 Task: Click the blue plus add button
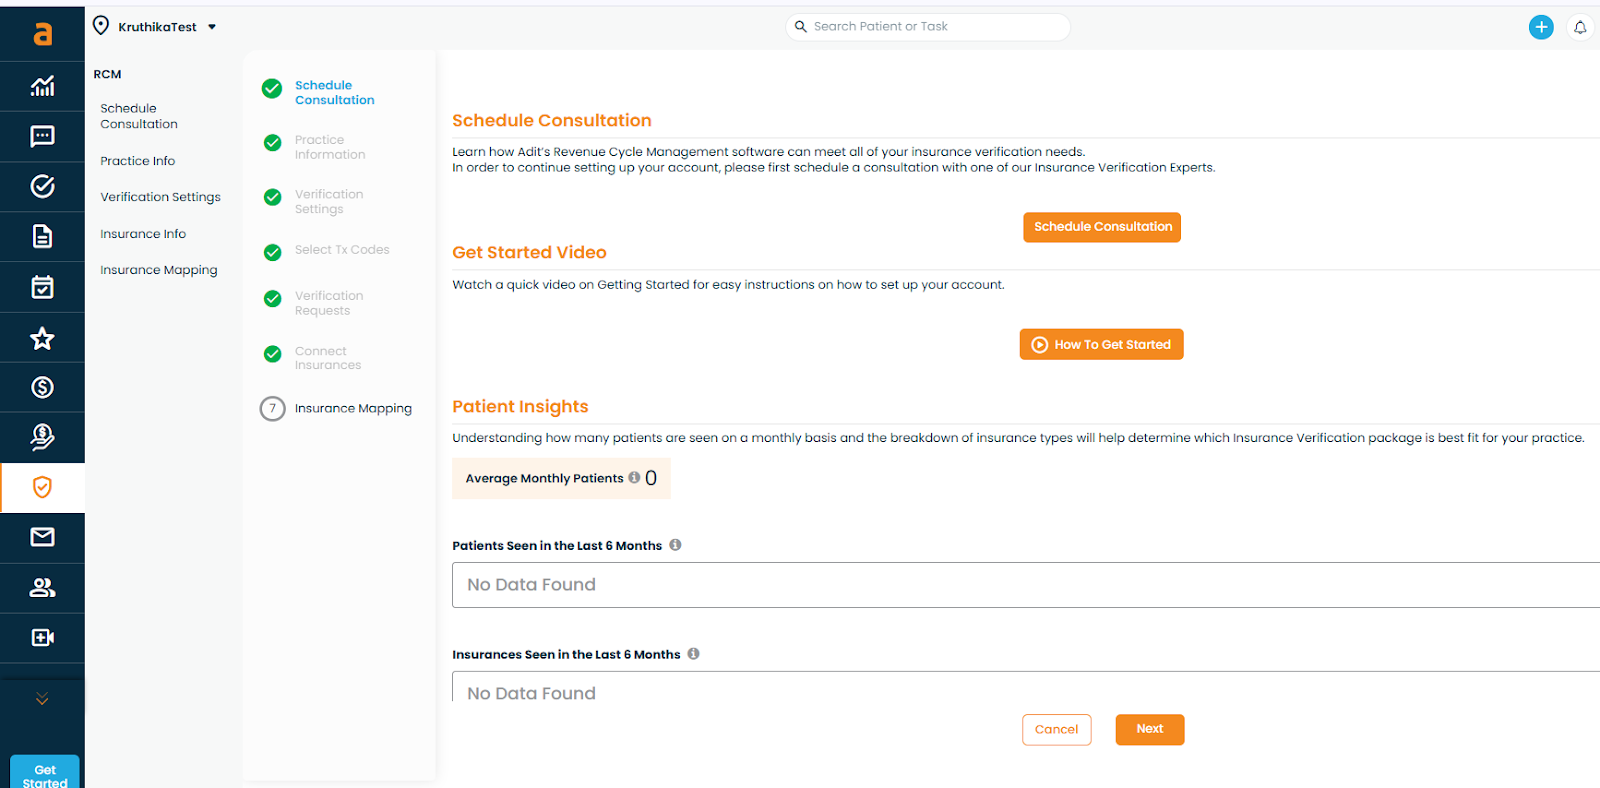pyautogui.click(x=1541, y=27)
